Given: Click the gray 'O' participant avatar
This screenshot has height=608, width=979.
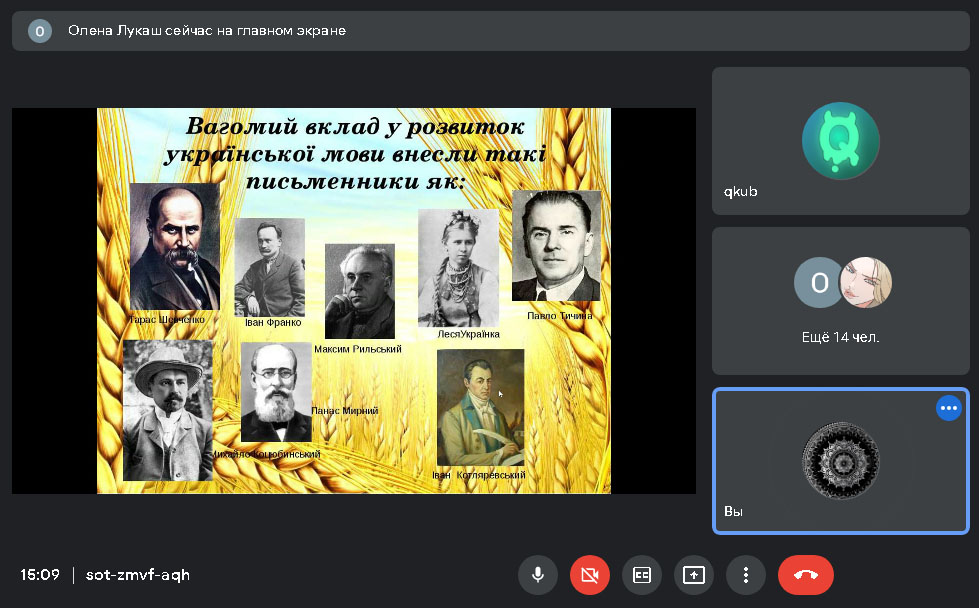Looking at the screenshot, I should (819, 283).
